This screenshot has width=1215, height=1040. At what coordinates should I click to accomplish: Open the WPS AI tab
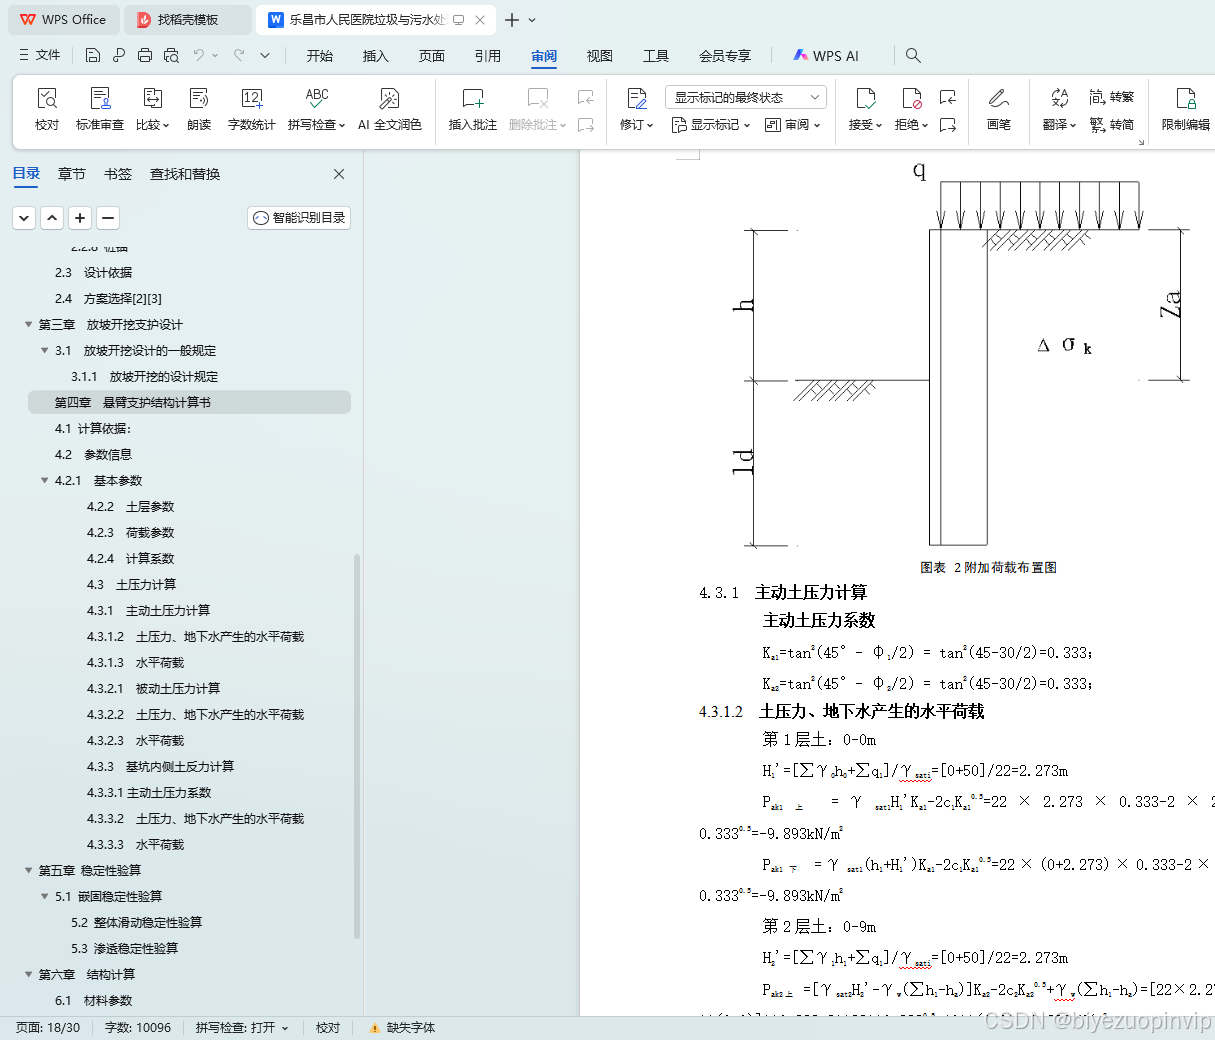pyautogui.click(x=826, y=56)
